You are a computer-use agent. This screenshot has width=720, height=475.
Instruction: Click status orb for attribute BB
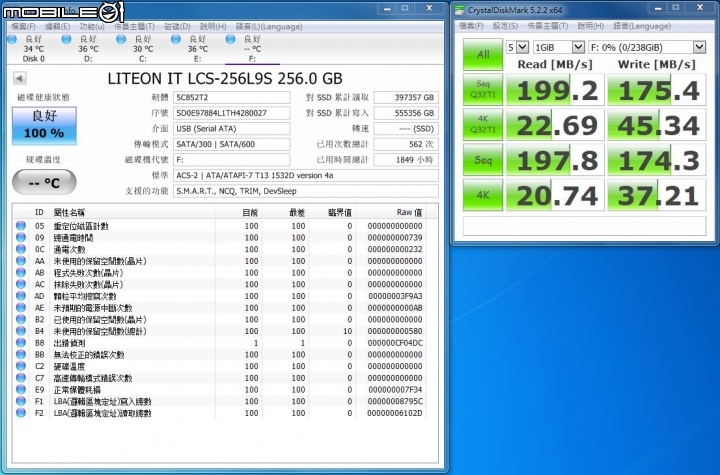[x=21, y=354]
